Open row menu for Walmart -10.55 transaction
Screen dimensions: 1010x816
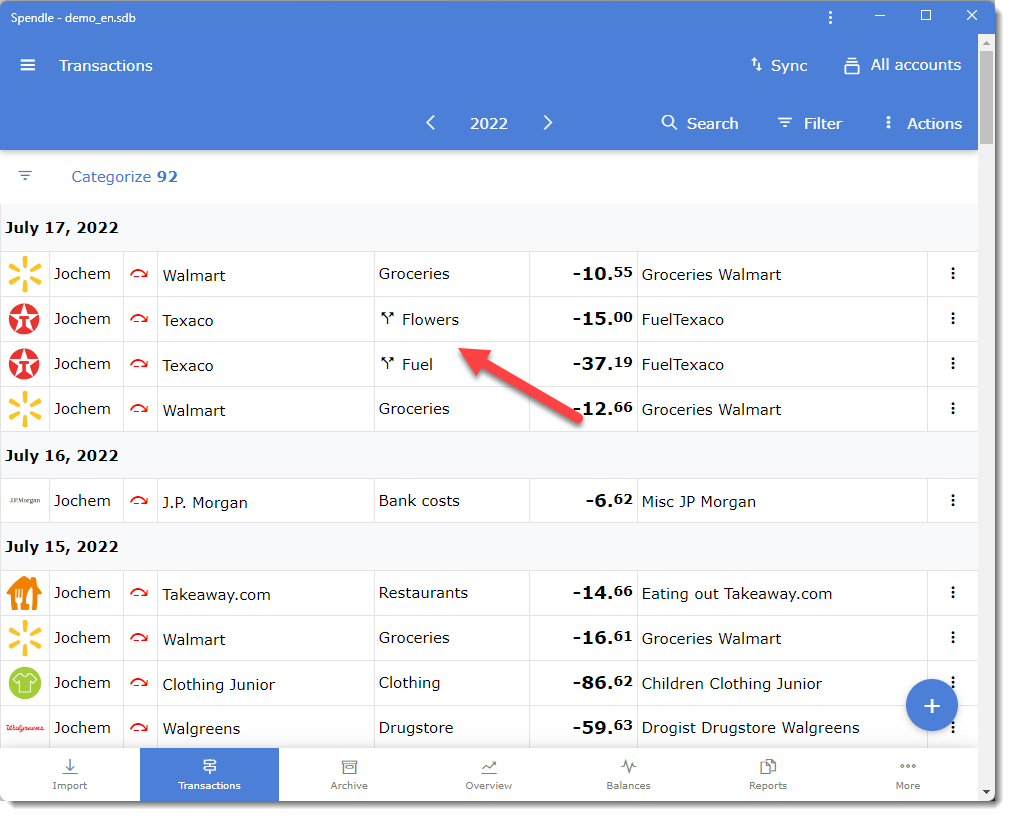953,274
